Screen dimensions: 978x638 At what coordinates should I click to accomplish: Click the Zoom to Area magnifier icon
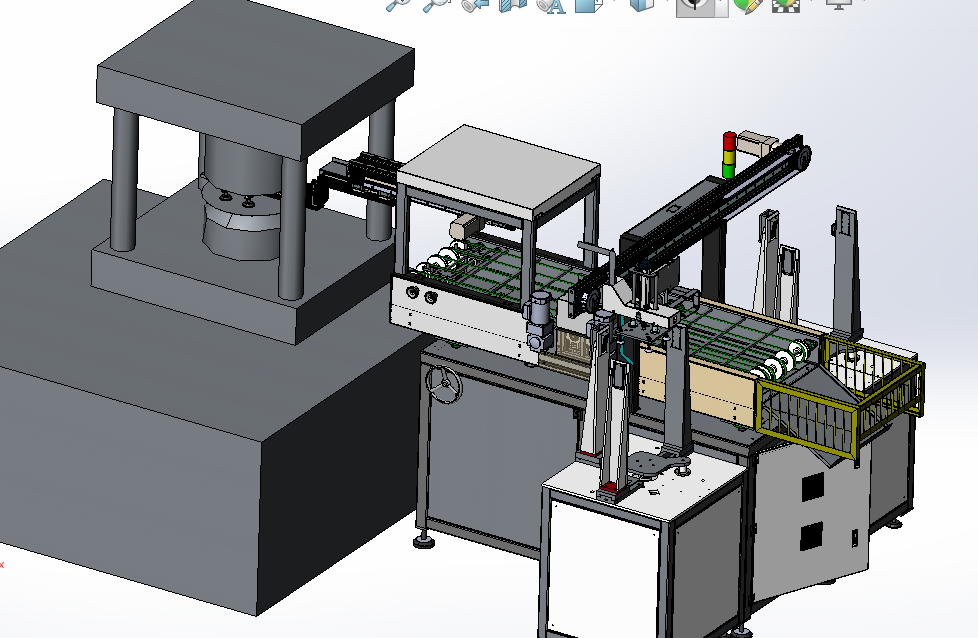click(436, 5)
